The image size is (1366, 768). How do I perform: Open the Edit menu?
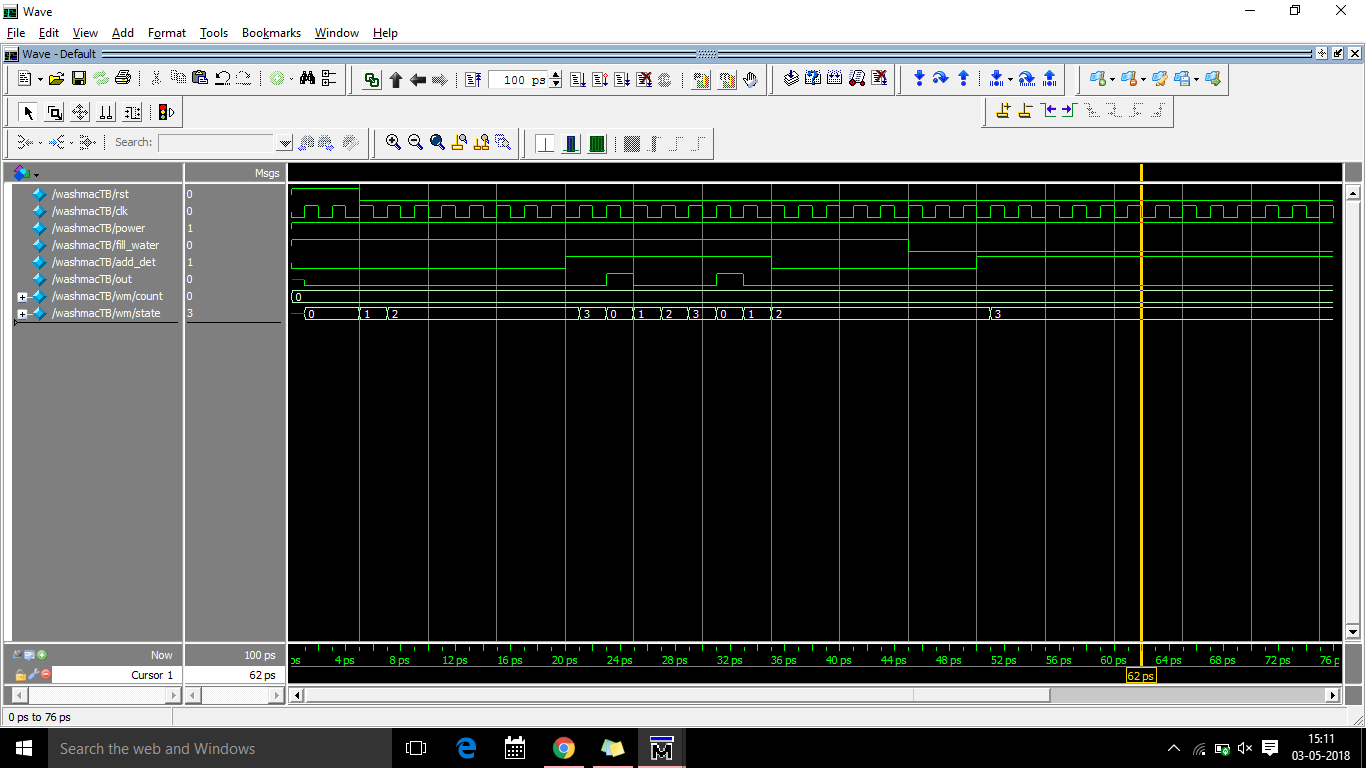coord(49,33)
